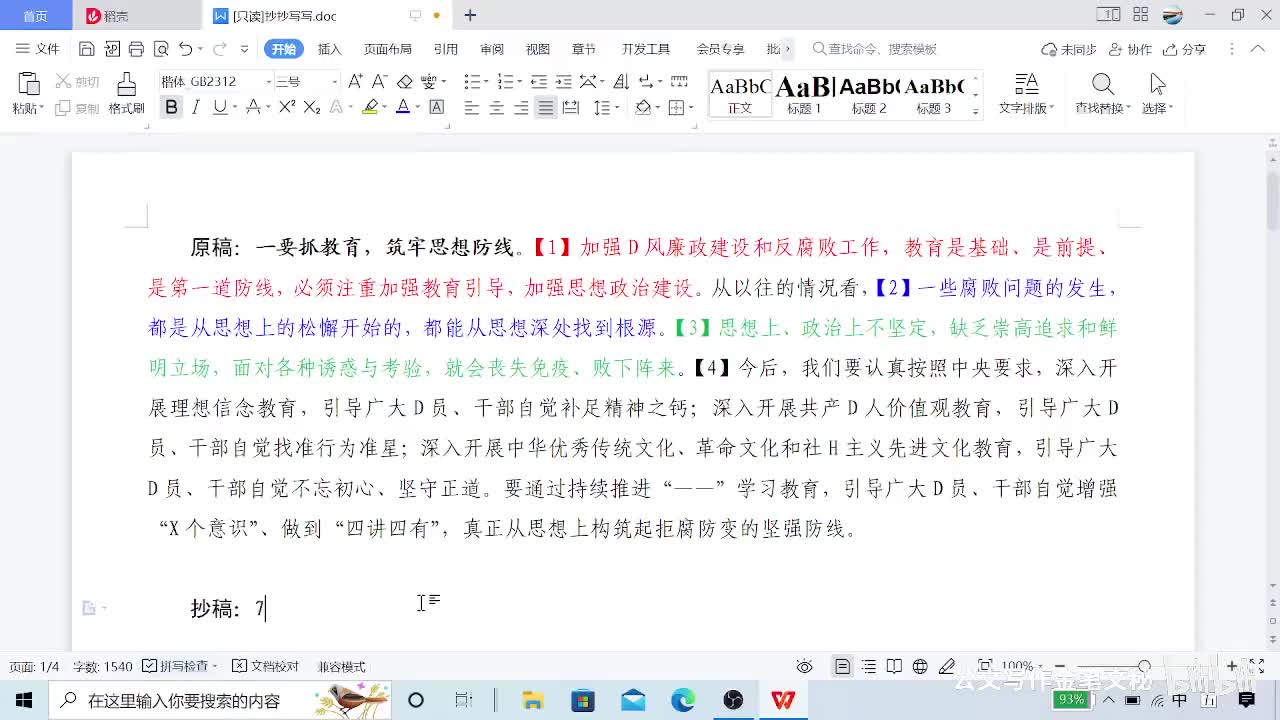Open the font size dropdown
The width and height of the screenshot is (1280, 720).
[334, 82]
